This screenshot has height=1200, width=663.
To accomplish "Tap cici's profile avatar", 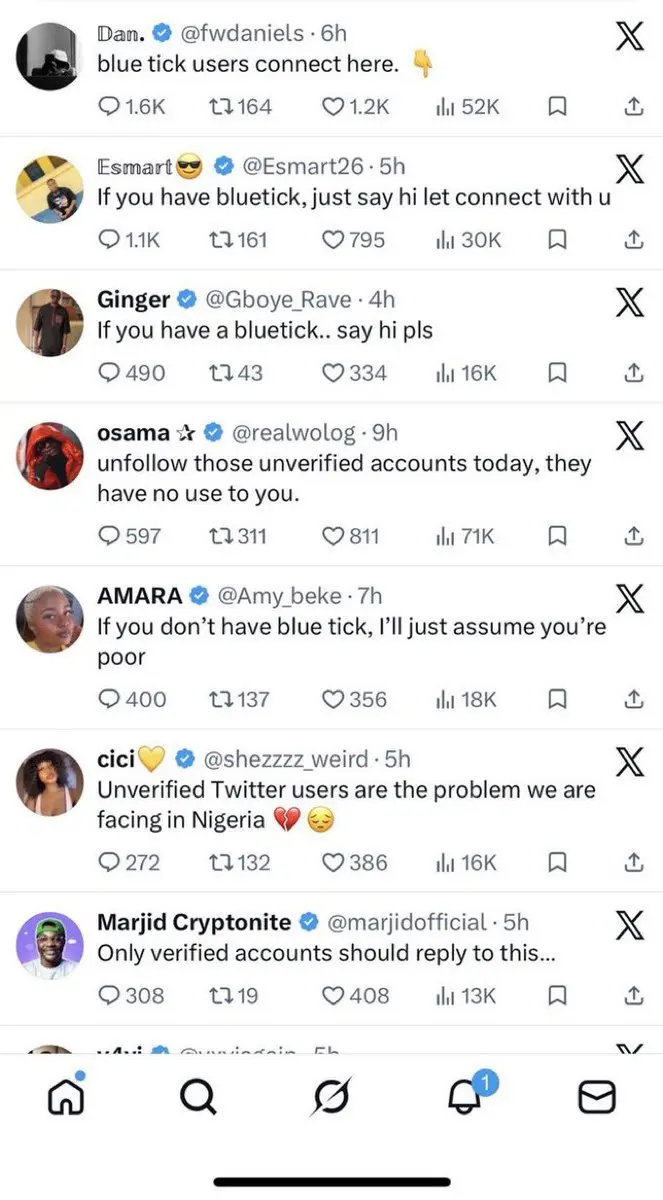I will pos(50,782).
